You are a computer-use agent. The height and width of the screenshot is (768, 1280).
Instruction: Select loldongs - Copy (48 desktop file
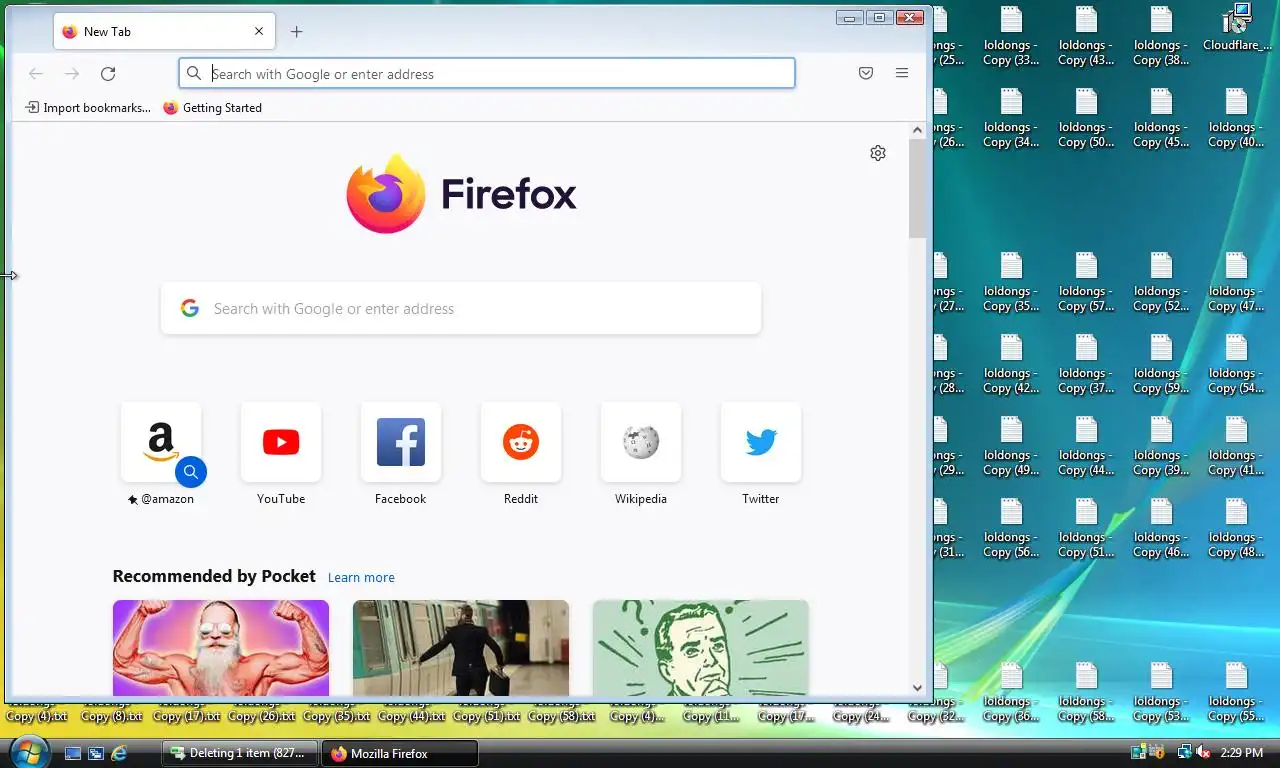1236,528
